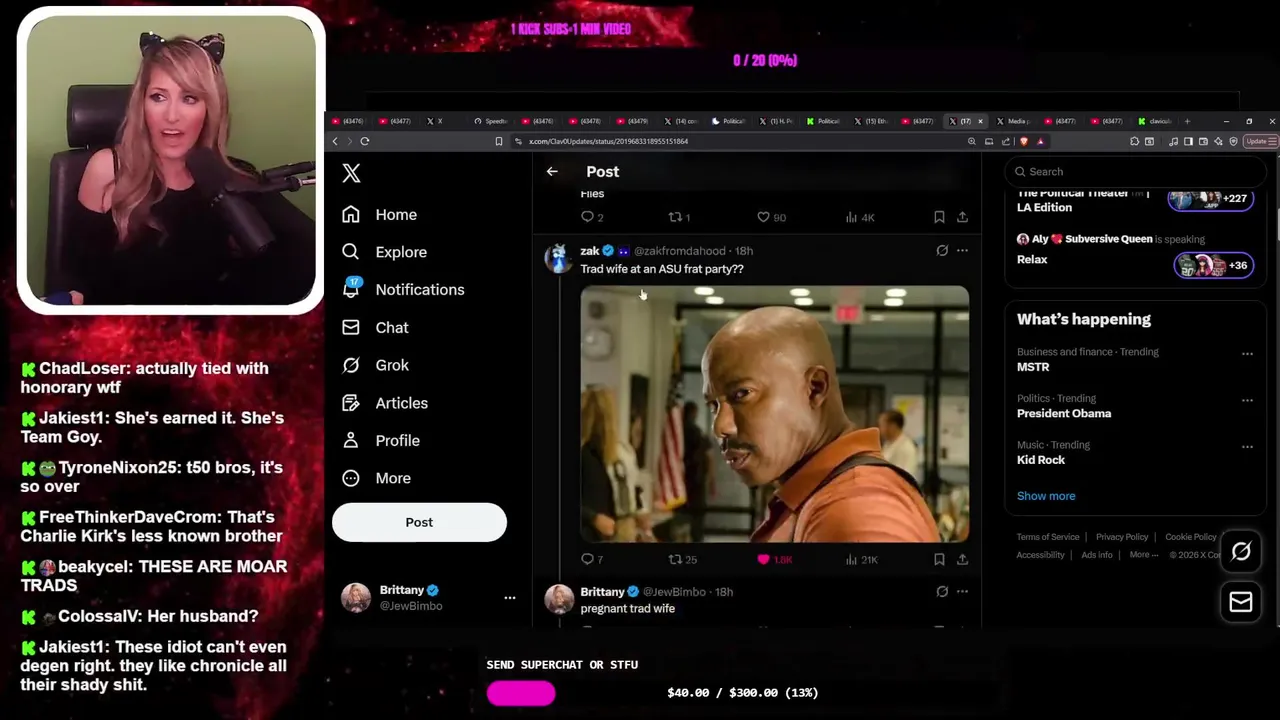Open Grok icon on zak post
Image resolution: width=1280 pixels, height=720 pixels.
click(x=942, y=251)
